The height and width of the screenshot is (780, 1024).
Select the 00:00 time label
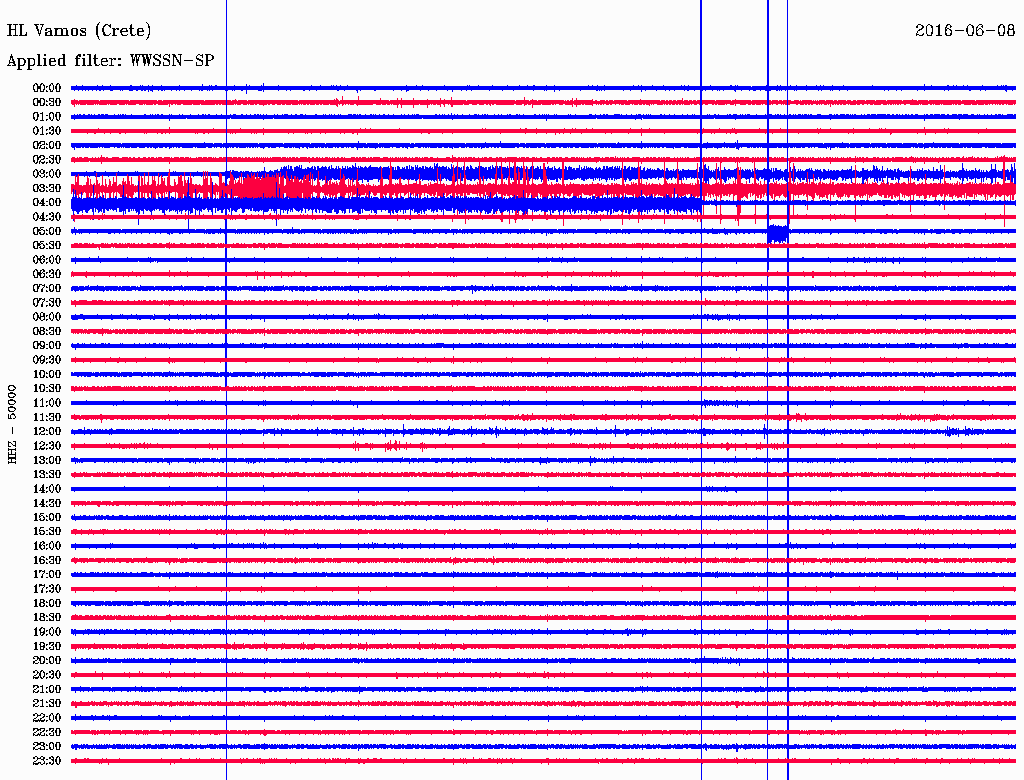point(47,88)
